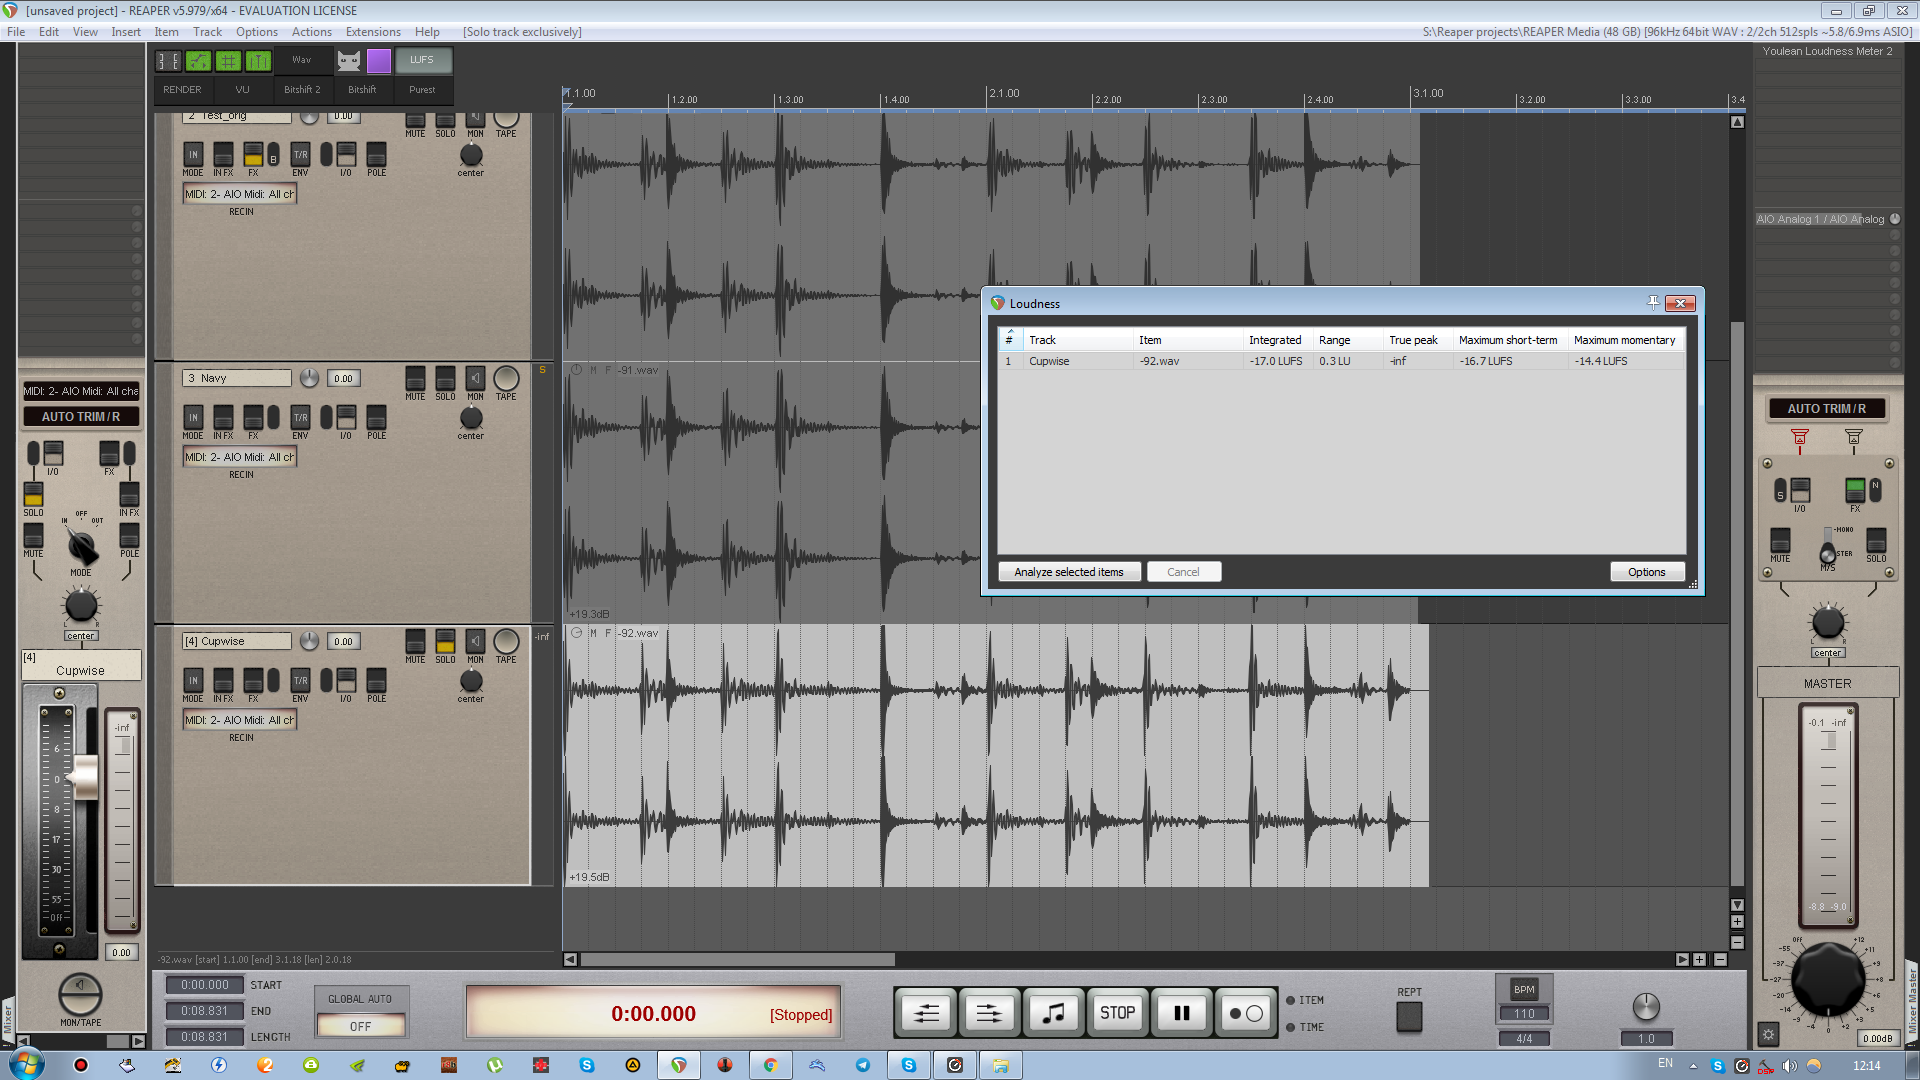1920x1080 pixels.
Task: Click the green grid toolbar icon
Action: 228,61
